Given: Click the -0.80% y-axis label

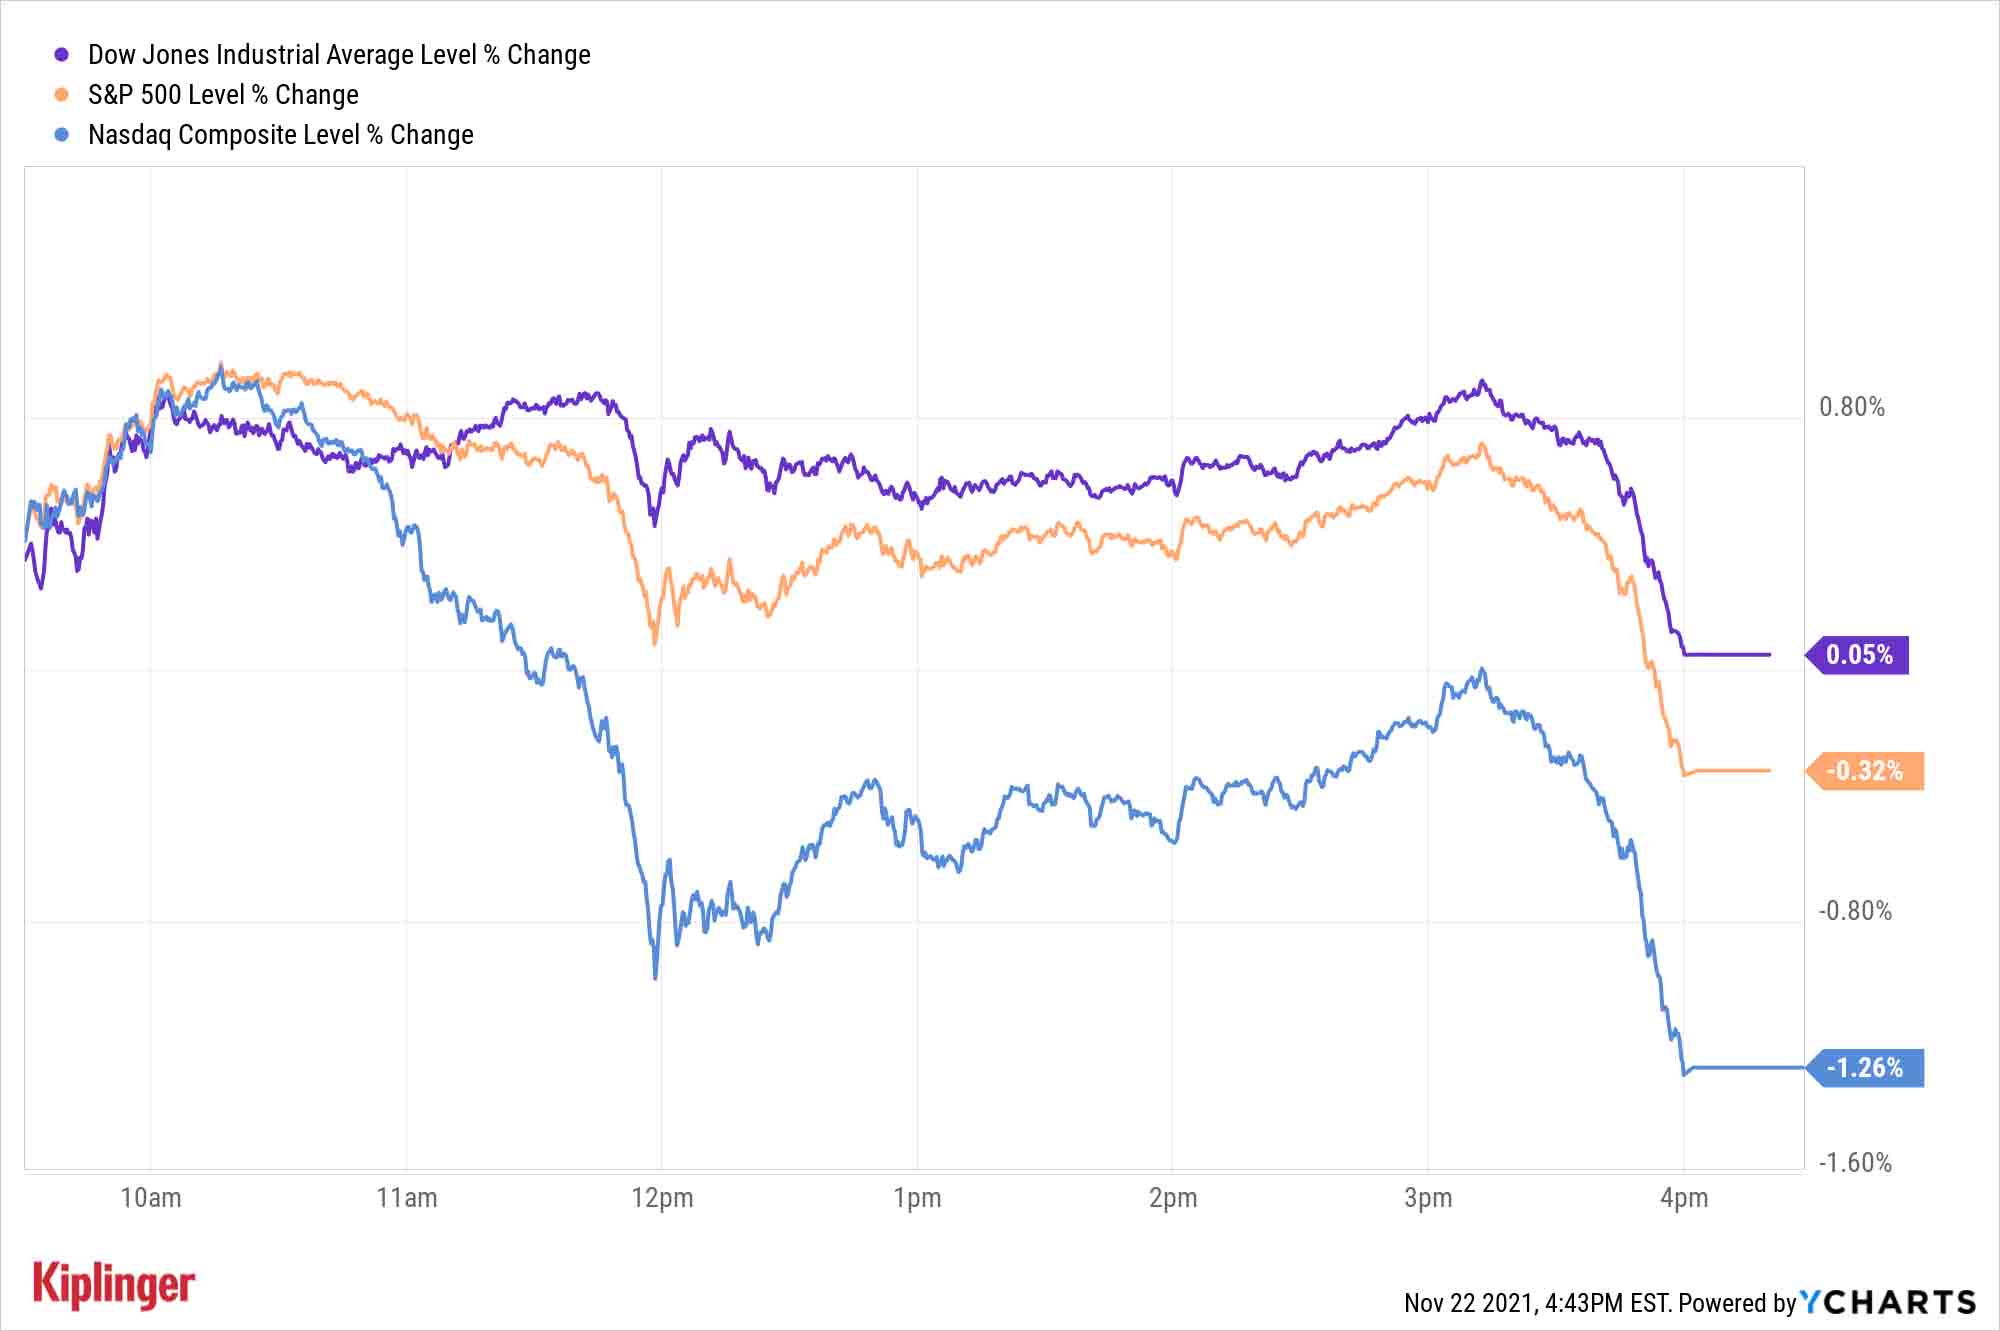Looking at the screenshot, I should pyautogui.click(x=1855, y=911).
